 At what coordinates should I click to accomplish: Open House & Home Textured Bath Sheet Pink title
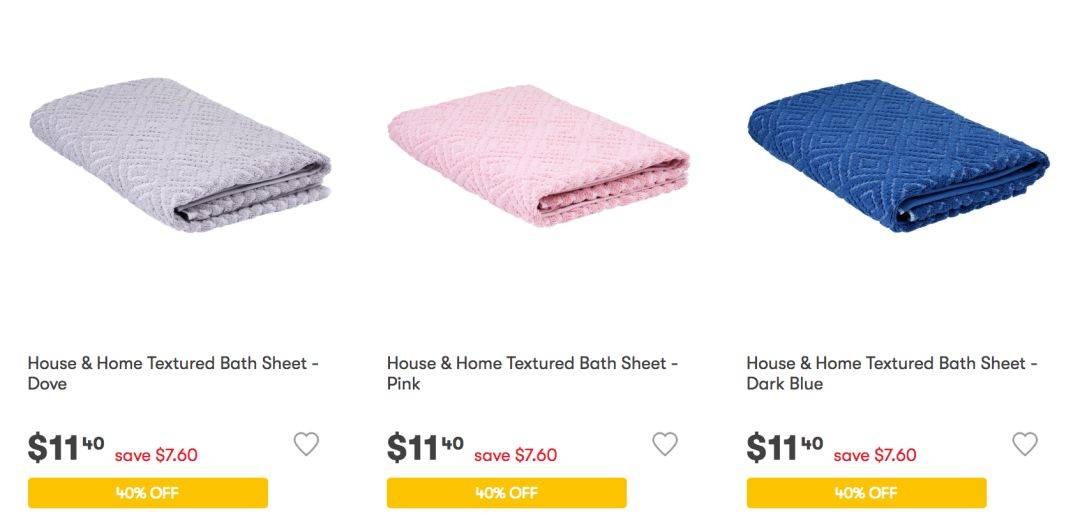(532, 373)
